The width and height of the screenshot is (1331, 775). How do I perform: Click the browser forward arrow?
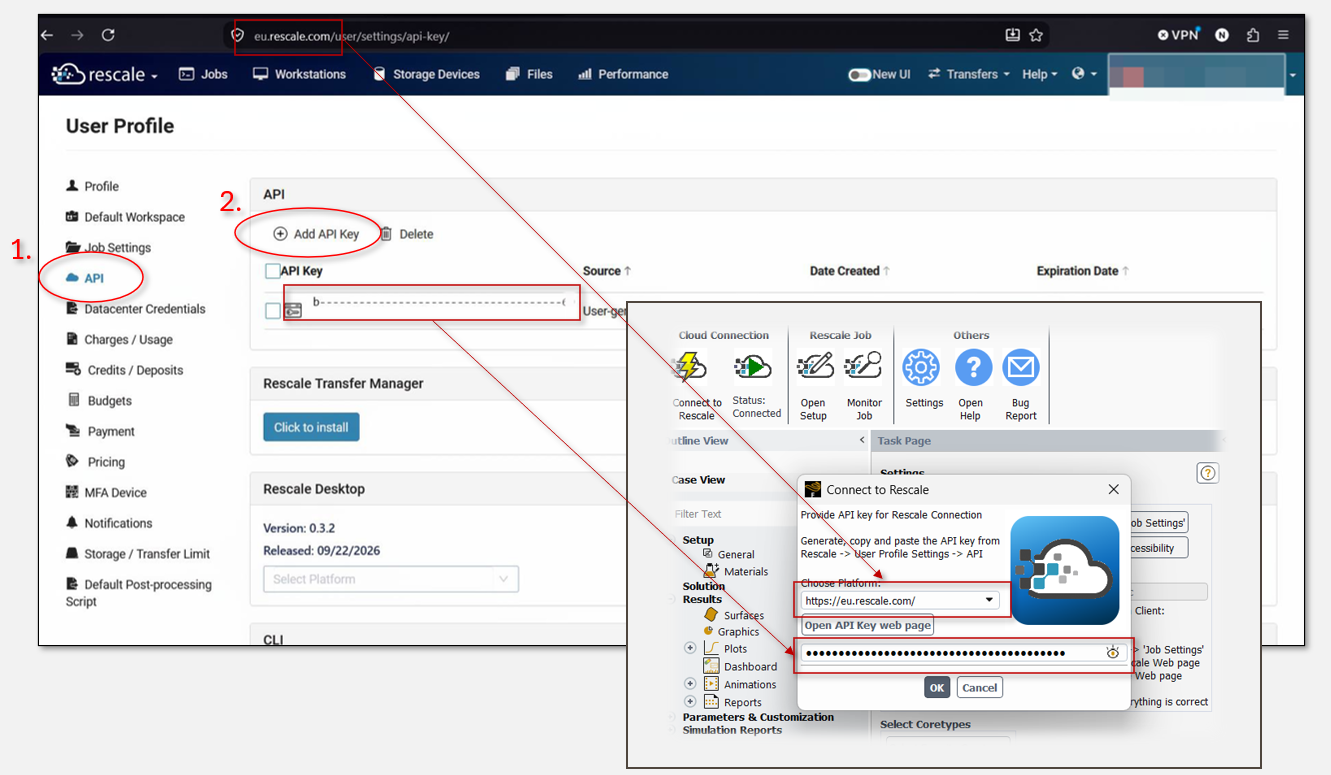77,35
